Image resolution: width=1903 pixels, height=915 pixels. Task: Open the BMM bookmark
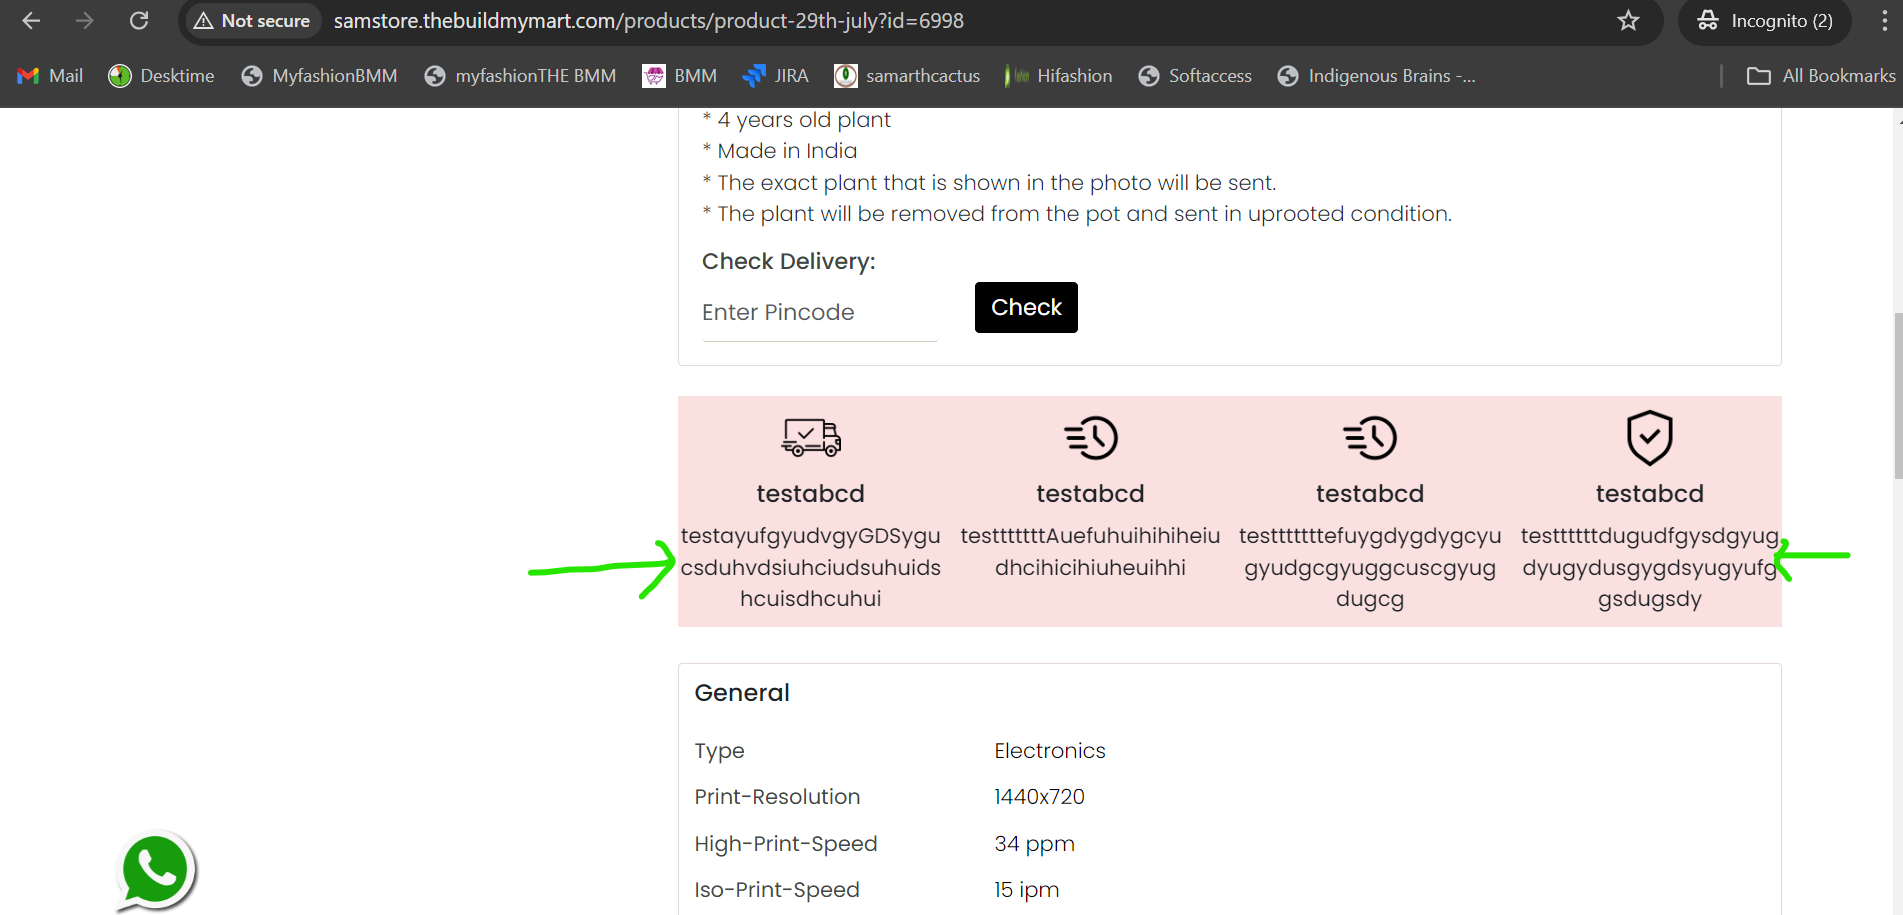680,76
